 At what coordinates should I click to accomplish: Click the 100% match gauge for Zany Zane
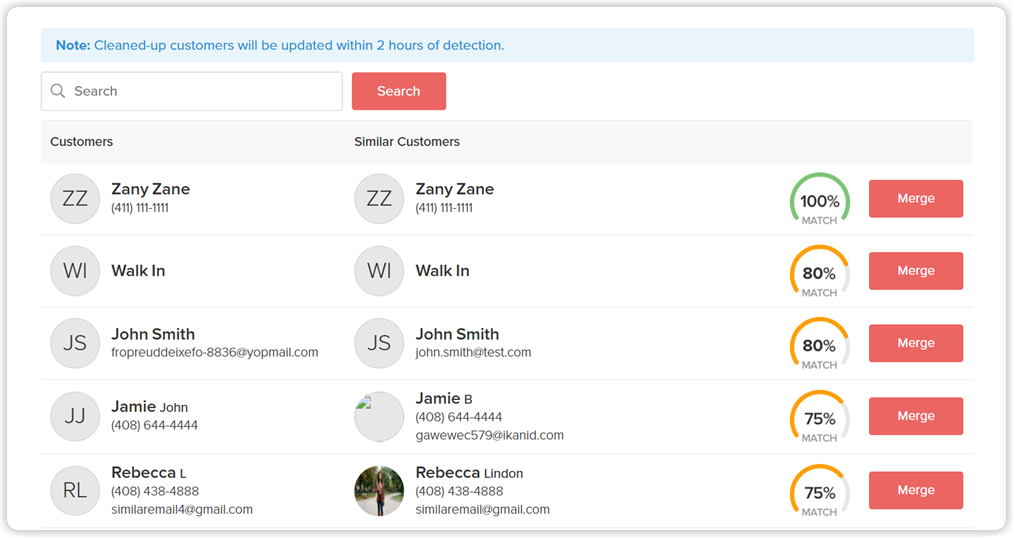(x=819, y=200)
